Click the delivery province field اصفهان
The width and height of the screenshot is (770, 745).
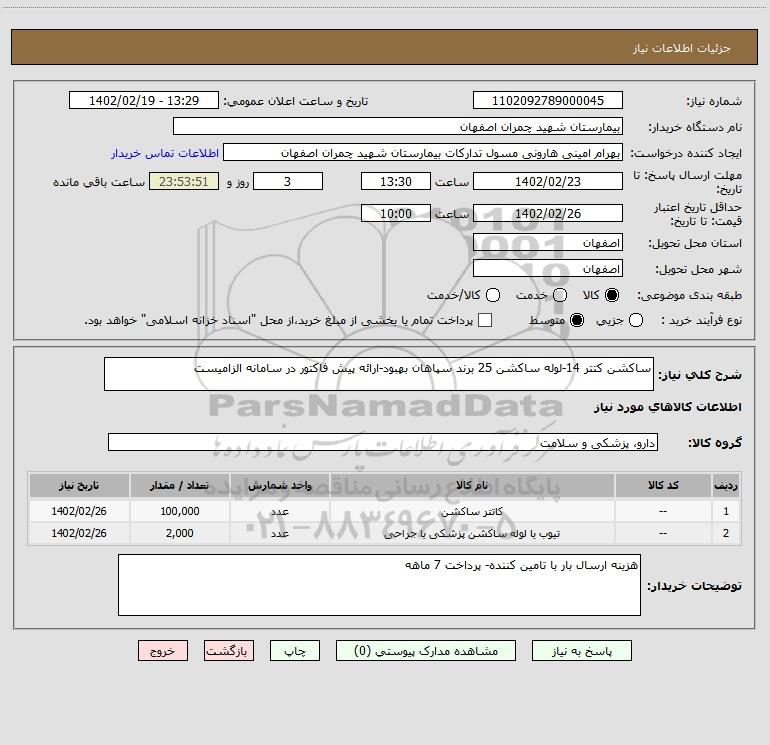coord(548,243)
